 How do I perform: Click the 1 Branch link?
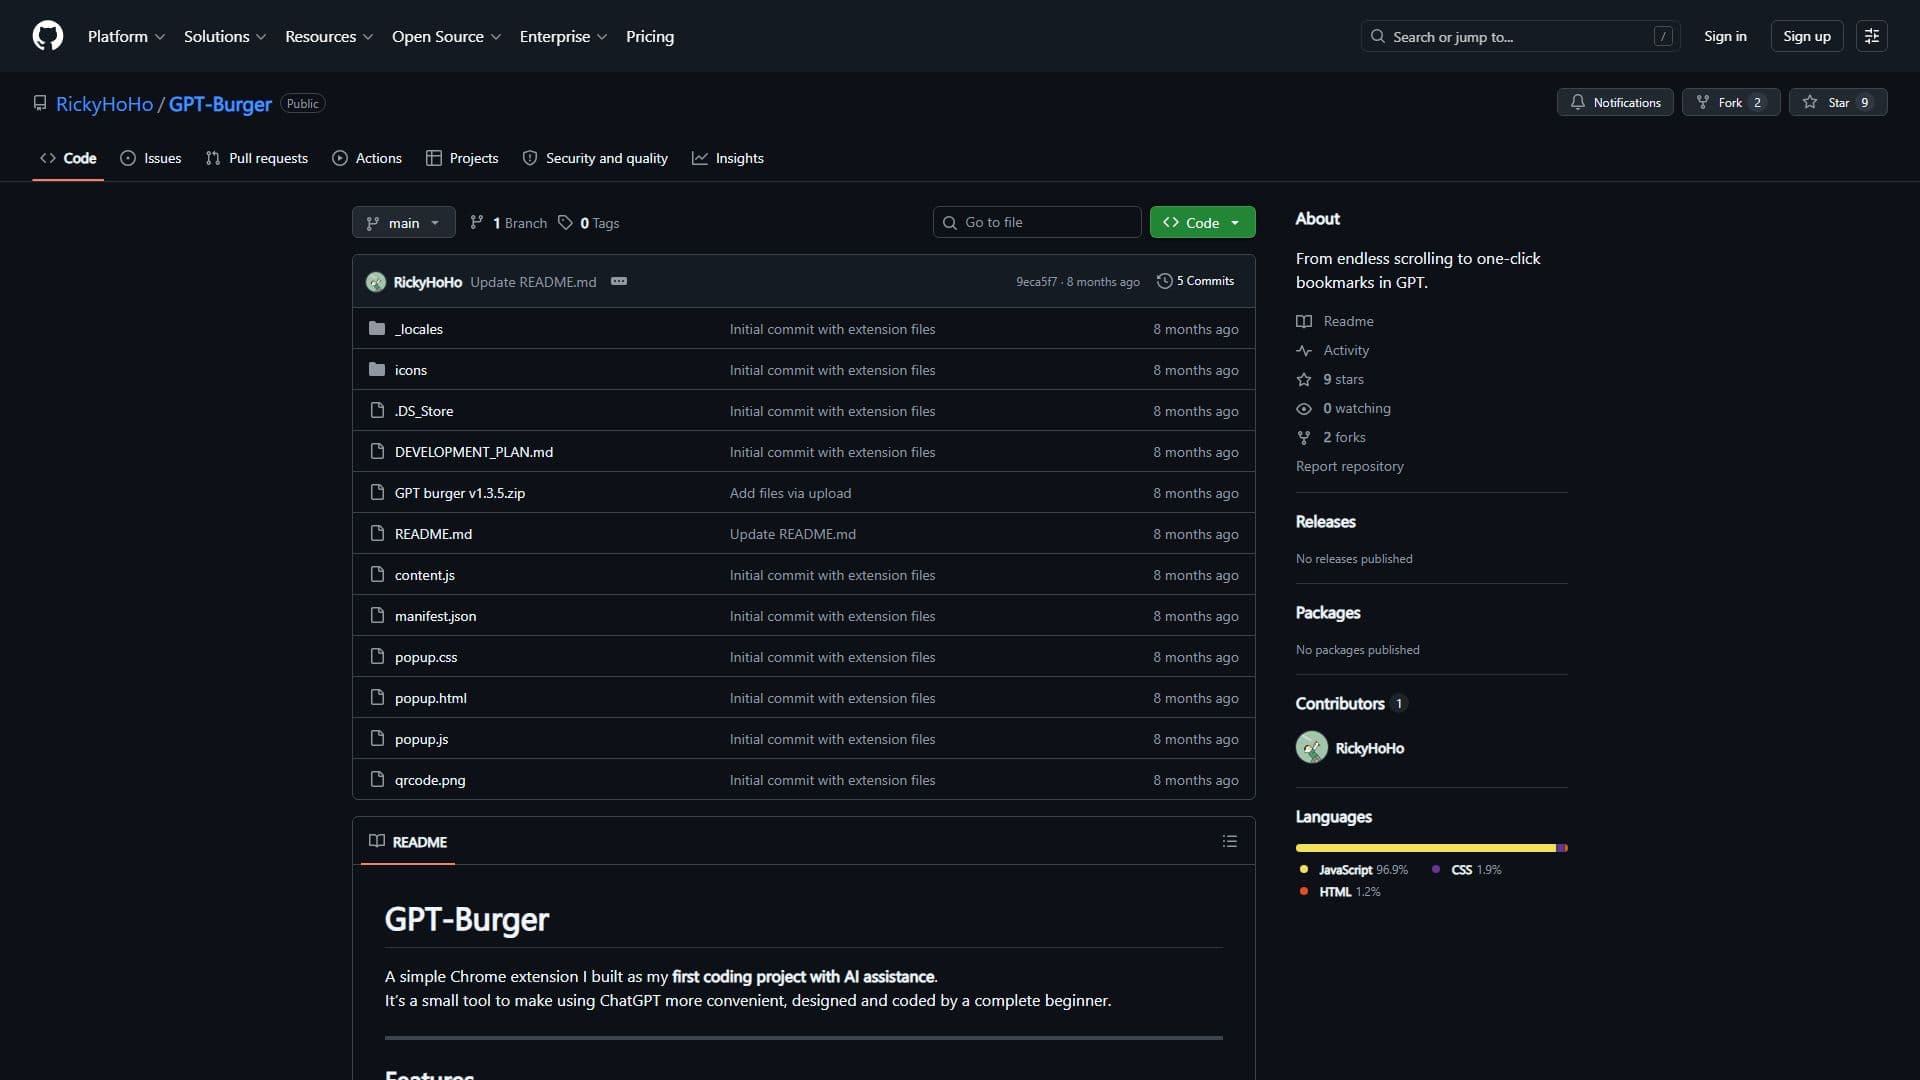pyautogui.click(x=509, y=222)
